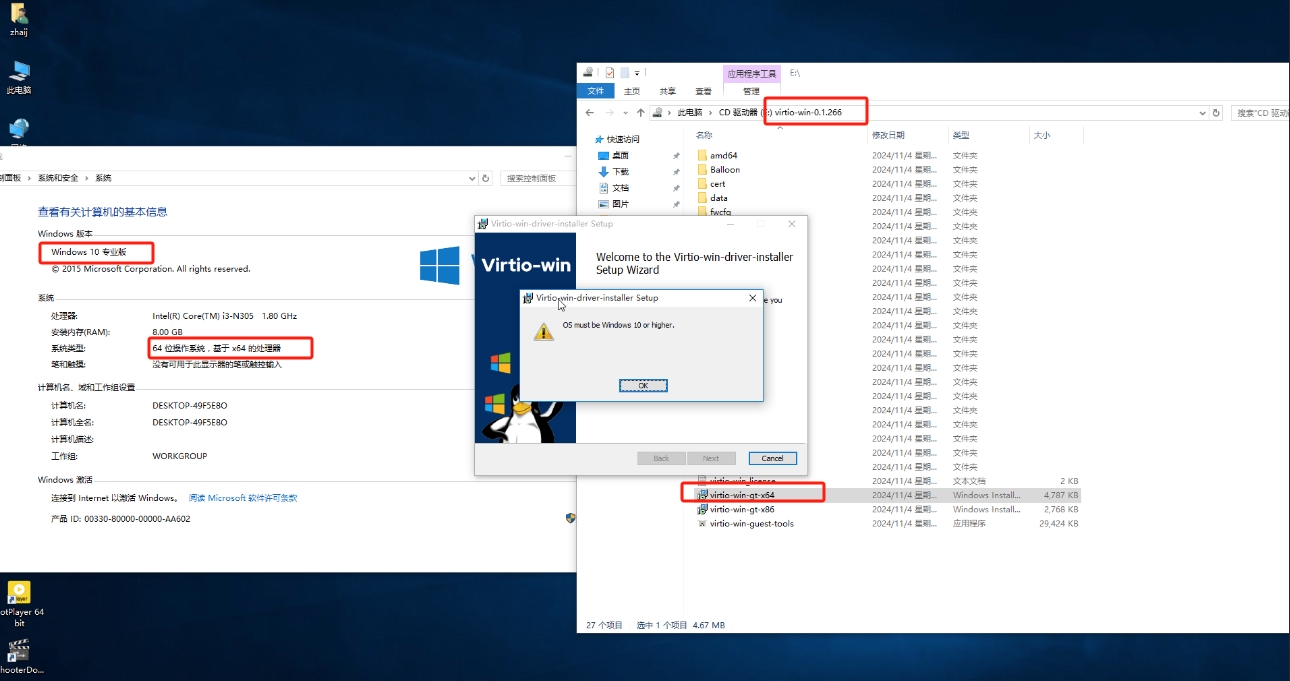Open the zhaij user folder desktop icon
The height and width of the screenshot is (681, 1290).
click(18, 18)
